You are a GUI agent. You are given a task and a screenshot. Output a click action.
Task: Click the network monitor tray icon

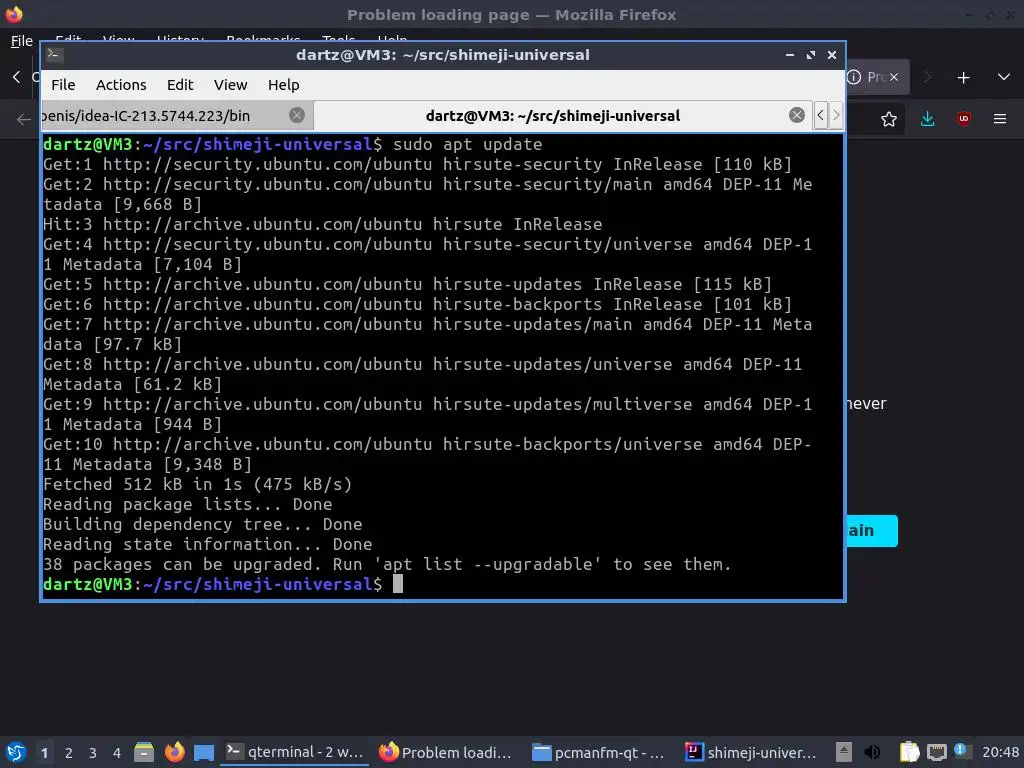coord(936,752)
